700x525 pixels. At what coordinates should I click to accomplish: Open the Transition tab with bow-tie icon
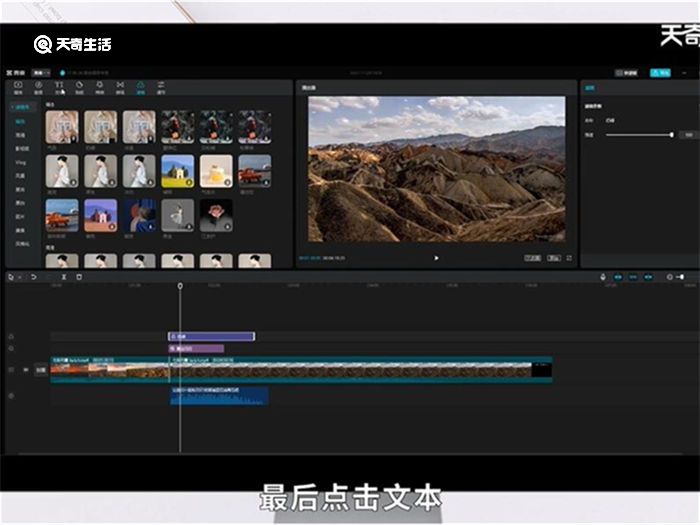pyautogui.click(x=120, y=87)
